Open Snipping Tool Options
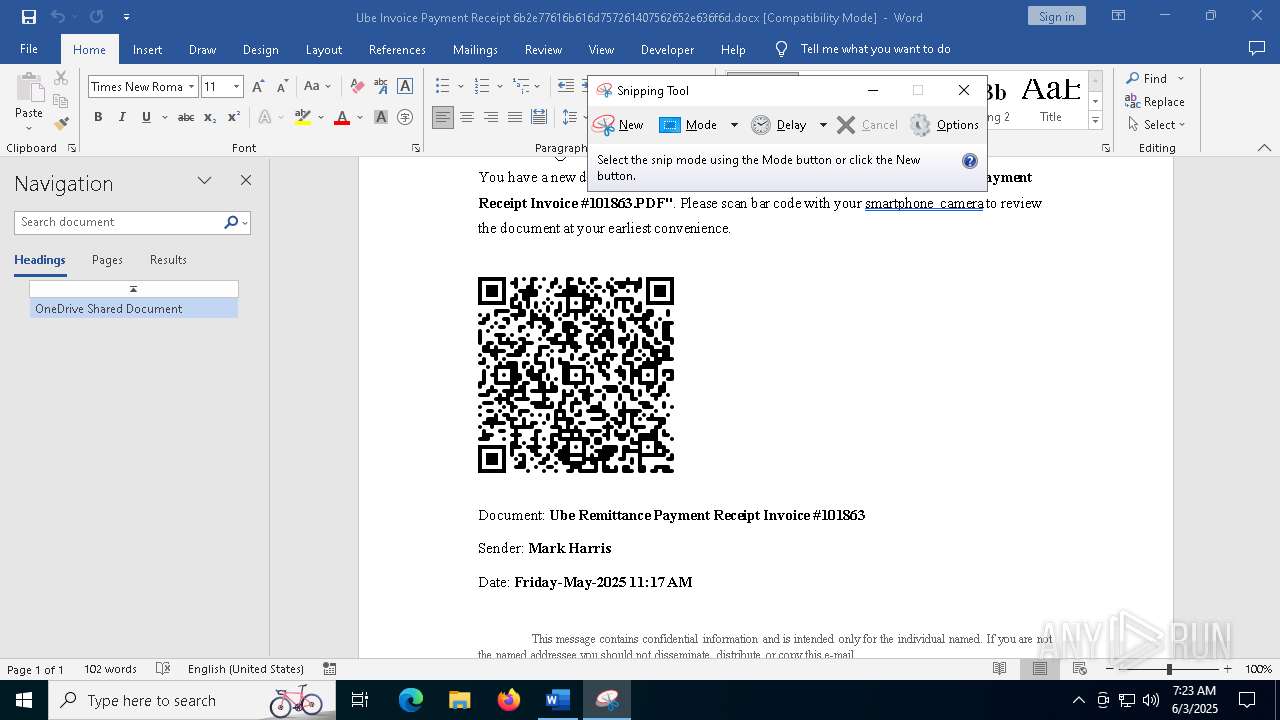The image size is (1280, 720). (944, 125)
